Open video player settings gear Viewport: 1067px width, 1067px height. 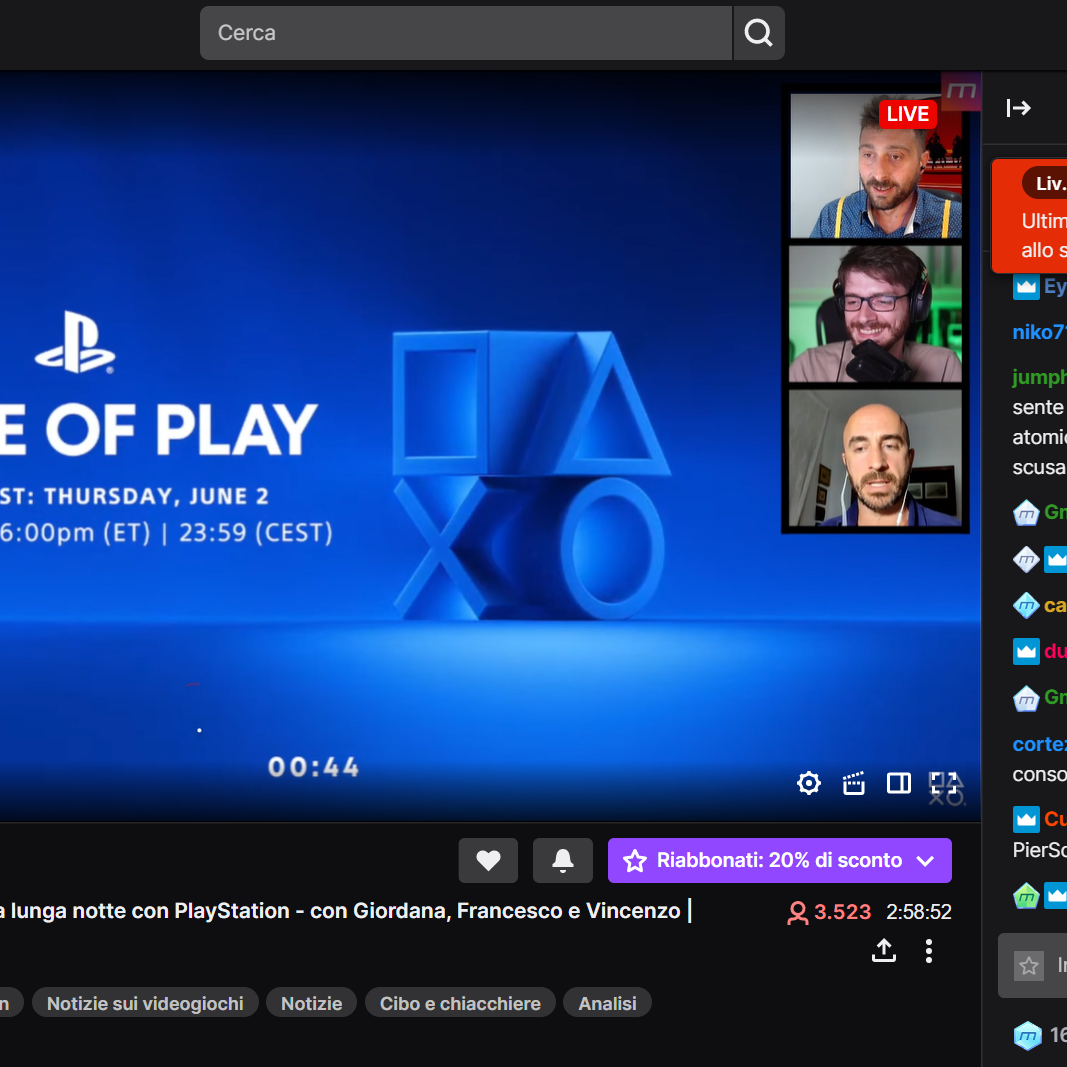808,783
